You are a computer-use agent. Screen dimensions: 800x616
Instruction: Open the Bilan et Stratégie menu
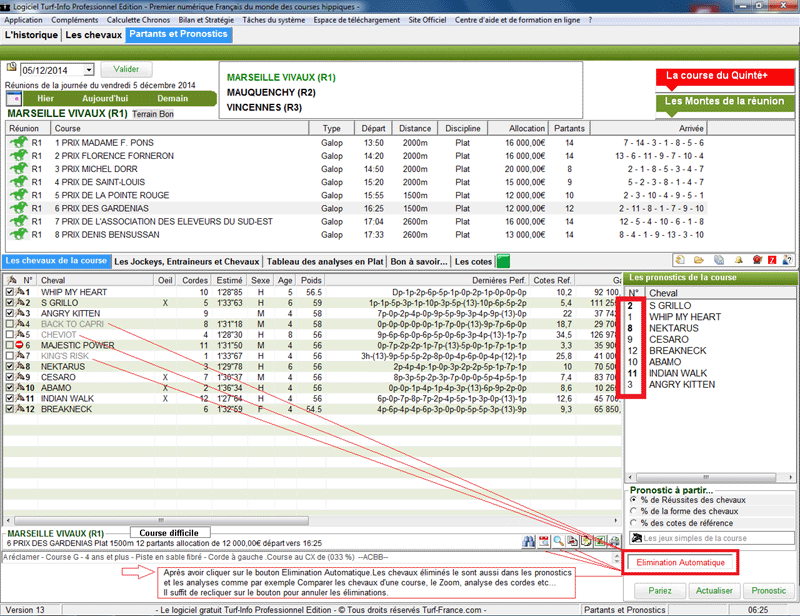click(206, 20)
